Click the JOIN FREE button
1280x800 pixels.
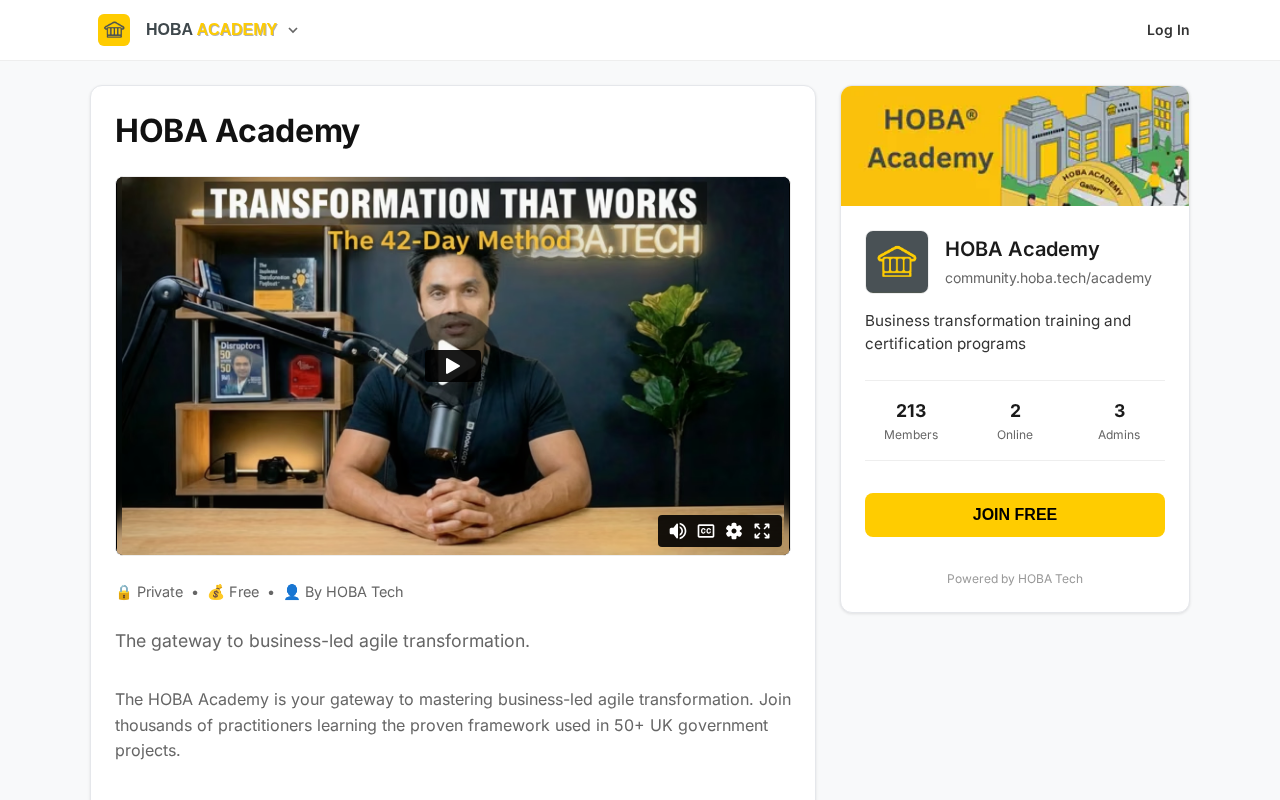[x=1015, y=515]
